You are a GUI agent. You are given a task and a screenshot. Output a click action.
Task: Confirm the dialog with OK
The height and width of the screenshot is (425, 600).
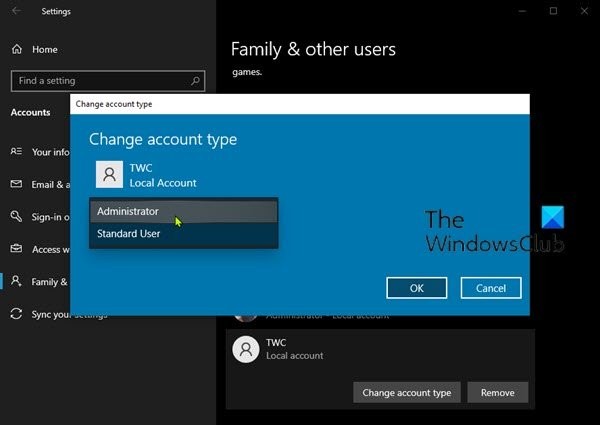(417, 288)
